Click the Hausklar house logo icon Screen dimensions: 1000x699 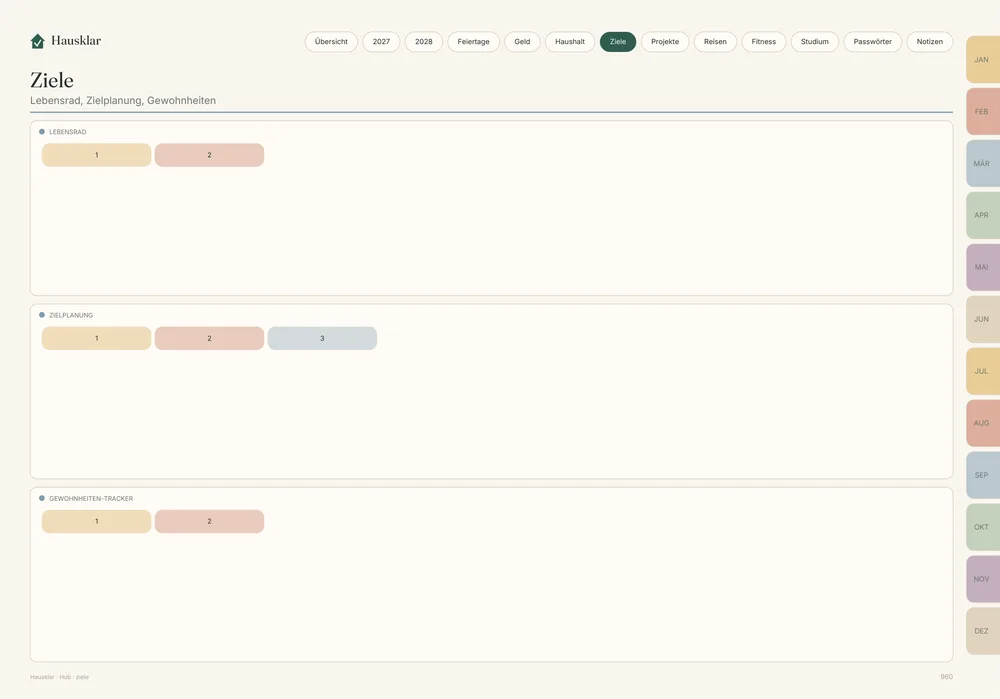click(38, 41)
